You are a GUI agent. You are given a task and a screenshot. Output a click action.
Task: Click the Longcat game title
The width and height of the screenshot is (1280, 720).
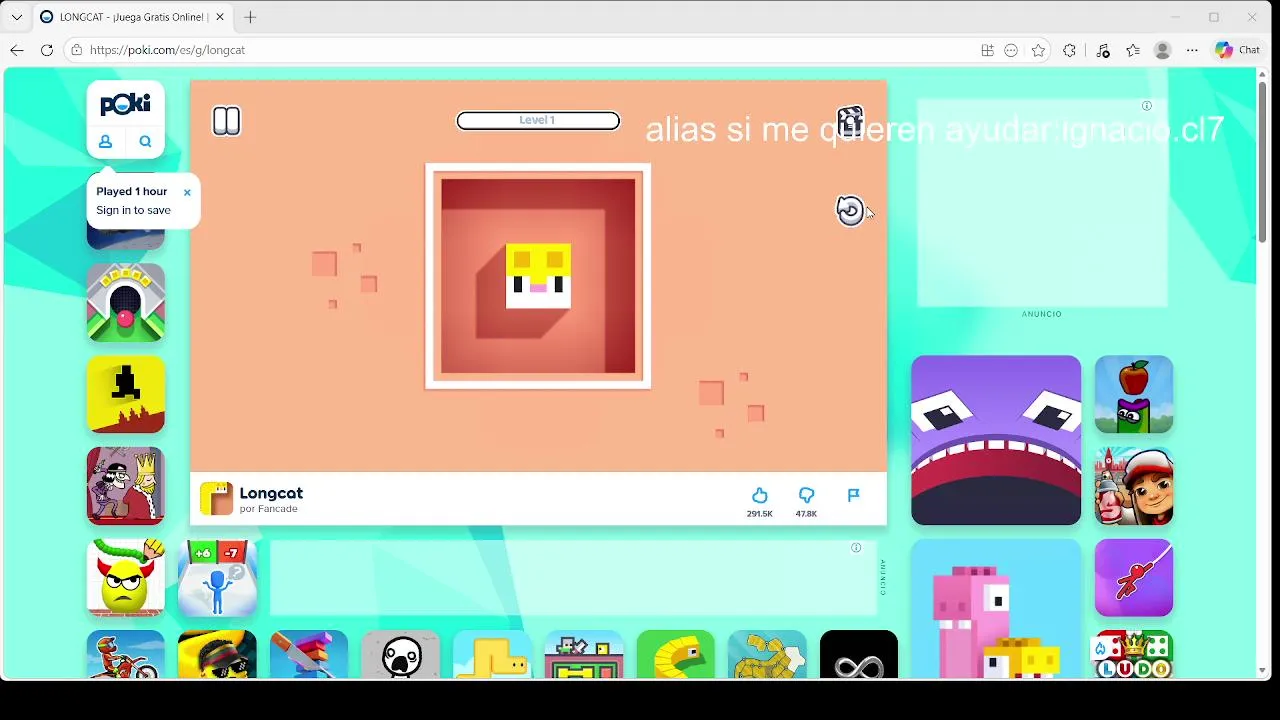(271, 493)
